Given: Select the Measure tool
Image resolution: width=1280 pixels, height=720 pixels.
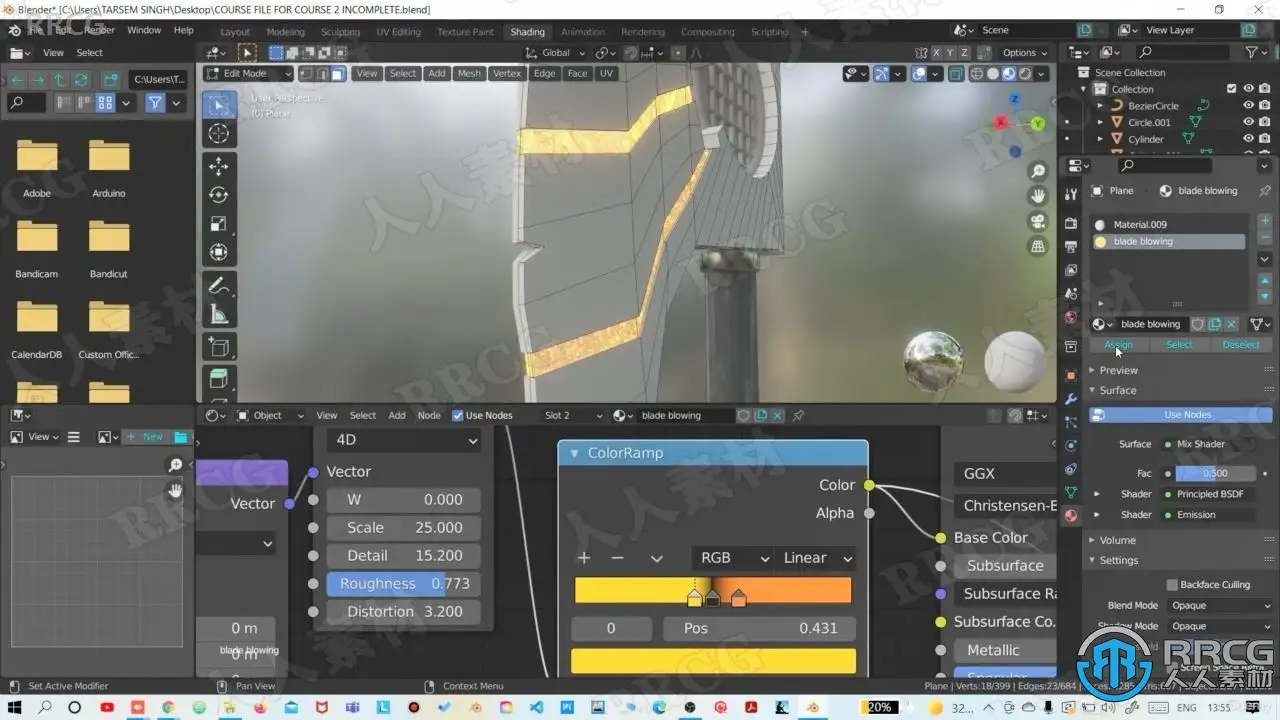Looking at the screenshot, I should click(219, 315).
